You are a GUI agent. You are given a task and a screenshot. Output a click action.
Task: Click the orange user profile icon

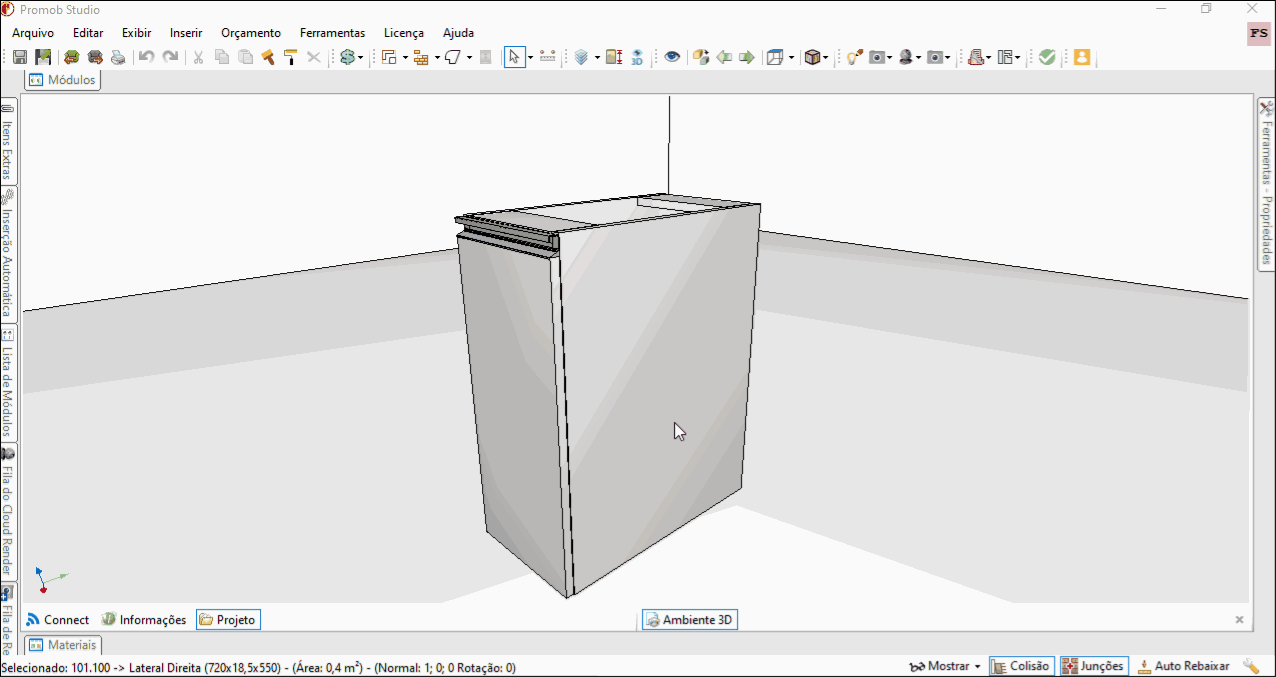1081,58
